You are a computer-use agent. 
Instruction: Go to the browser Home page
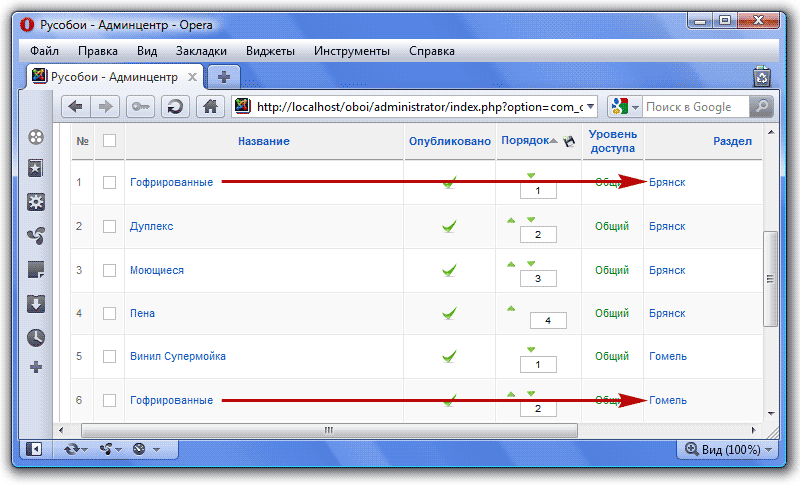coord(209,107)
